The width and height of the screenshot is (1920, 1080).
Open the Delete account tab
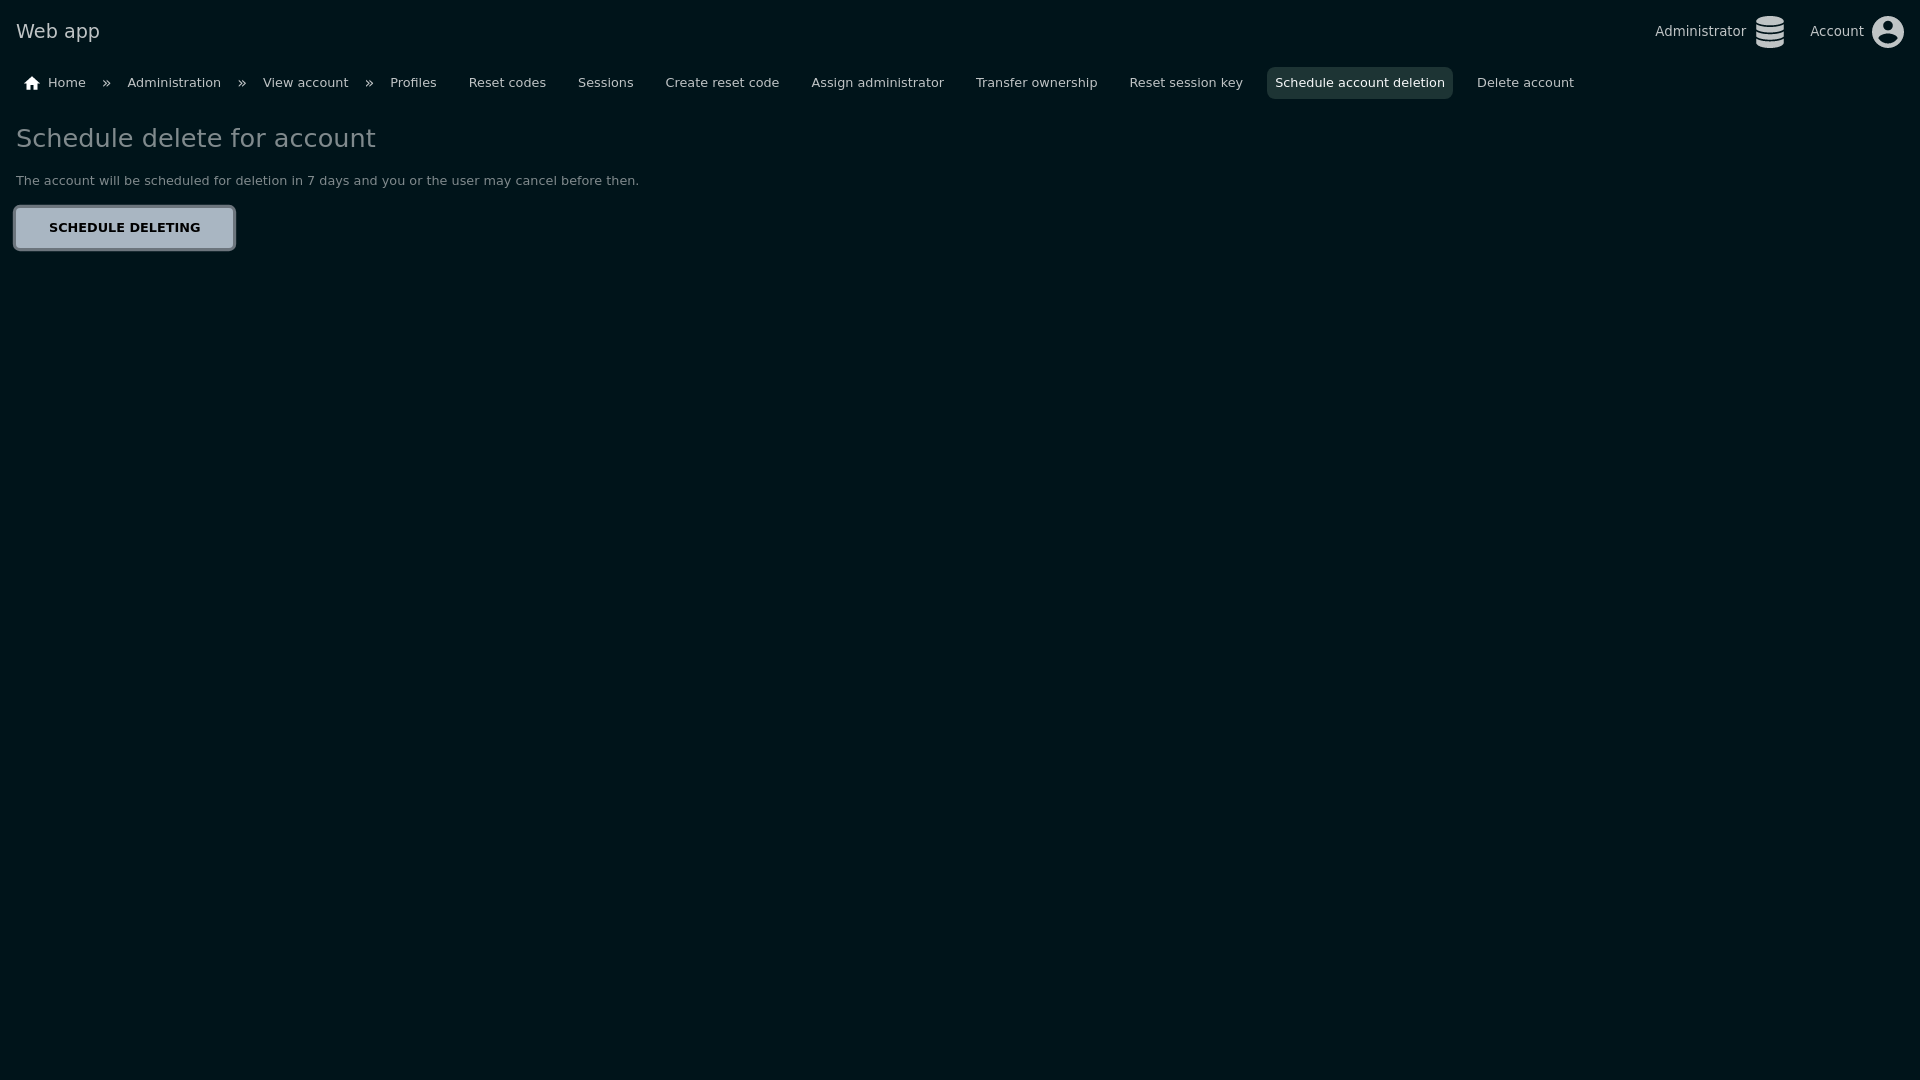click(1524, 83)
